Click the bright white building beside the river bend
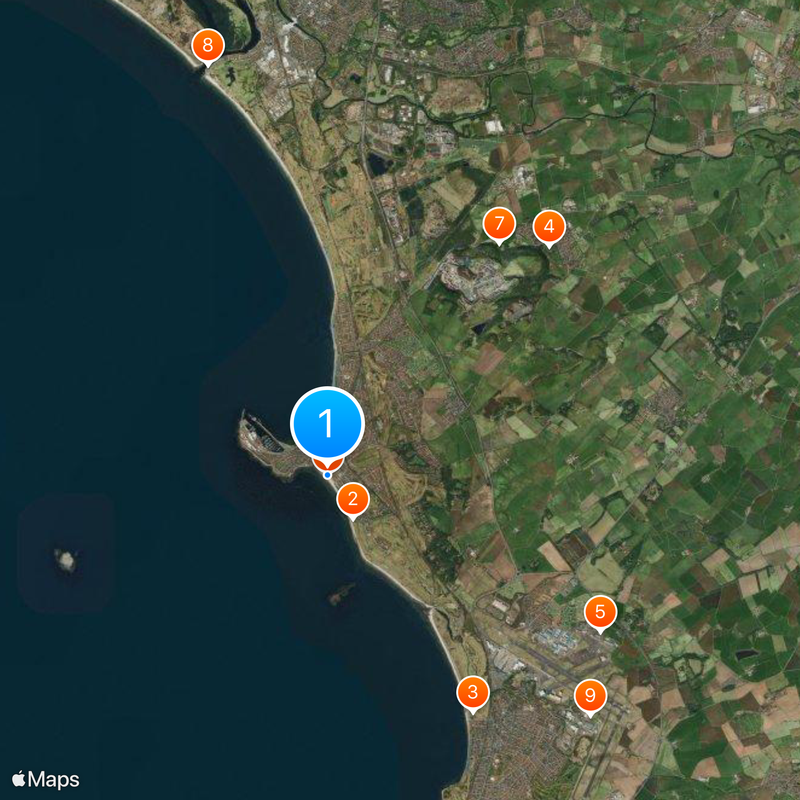 point(494,126)
